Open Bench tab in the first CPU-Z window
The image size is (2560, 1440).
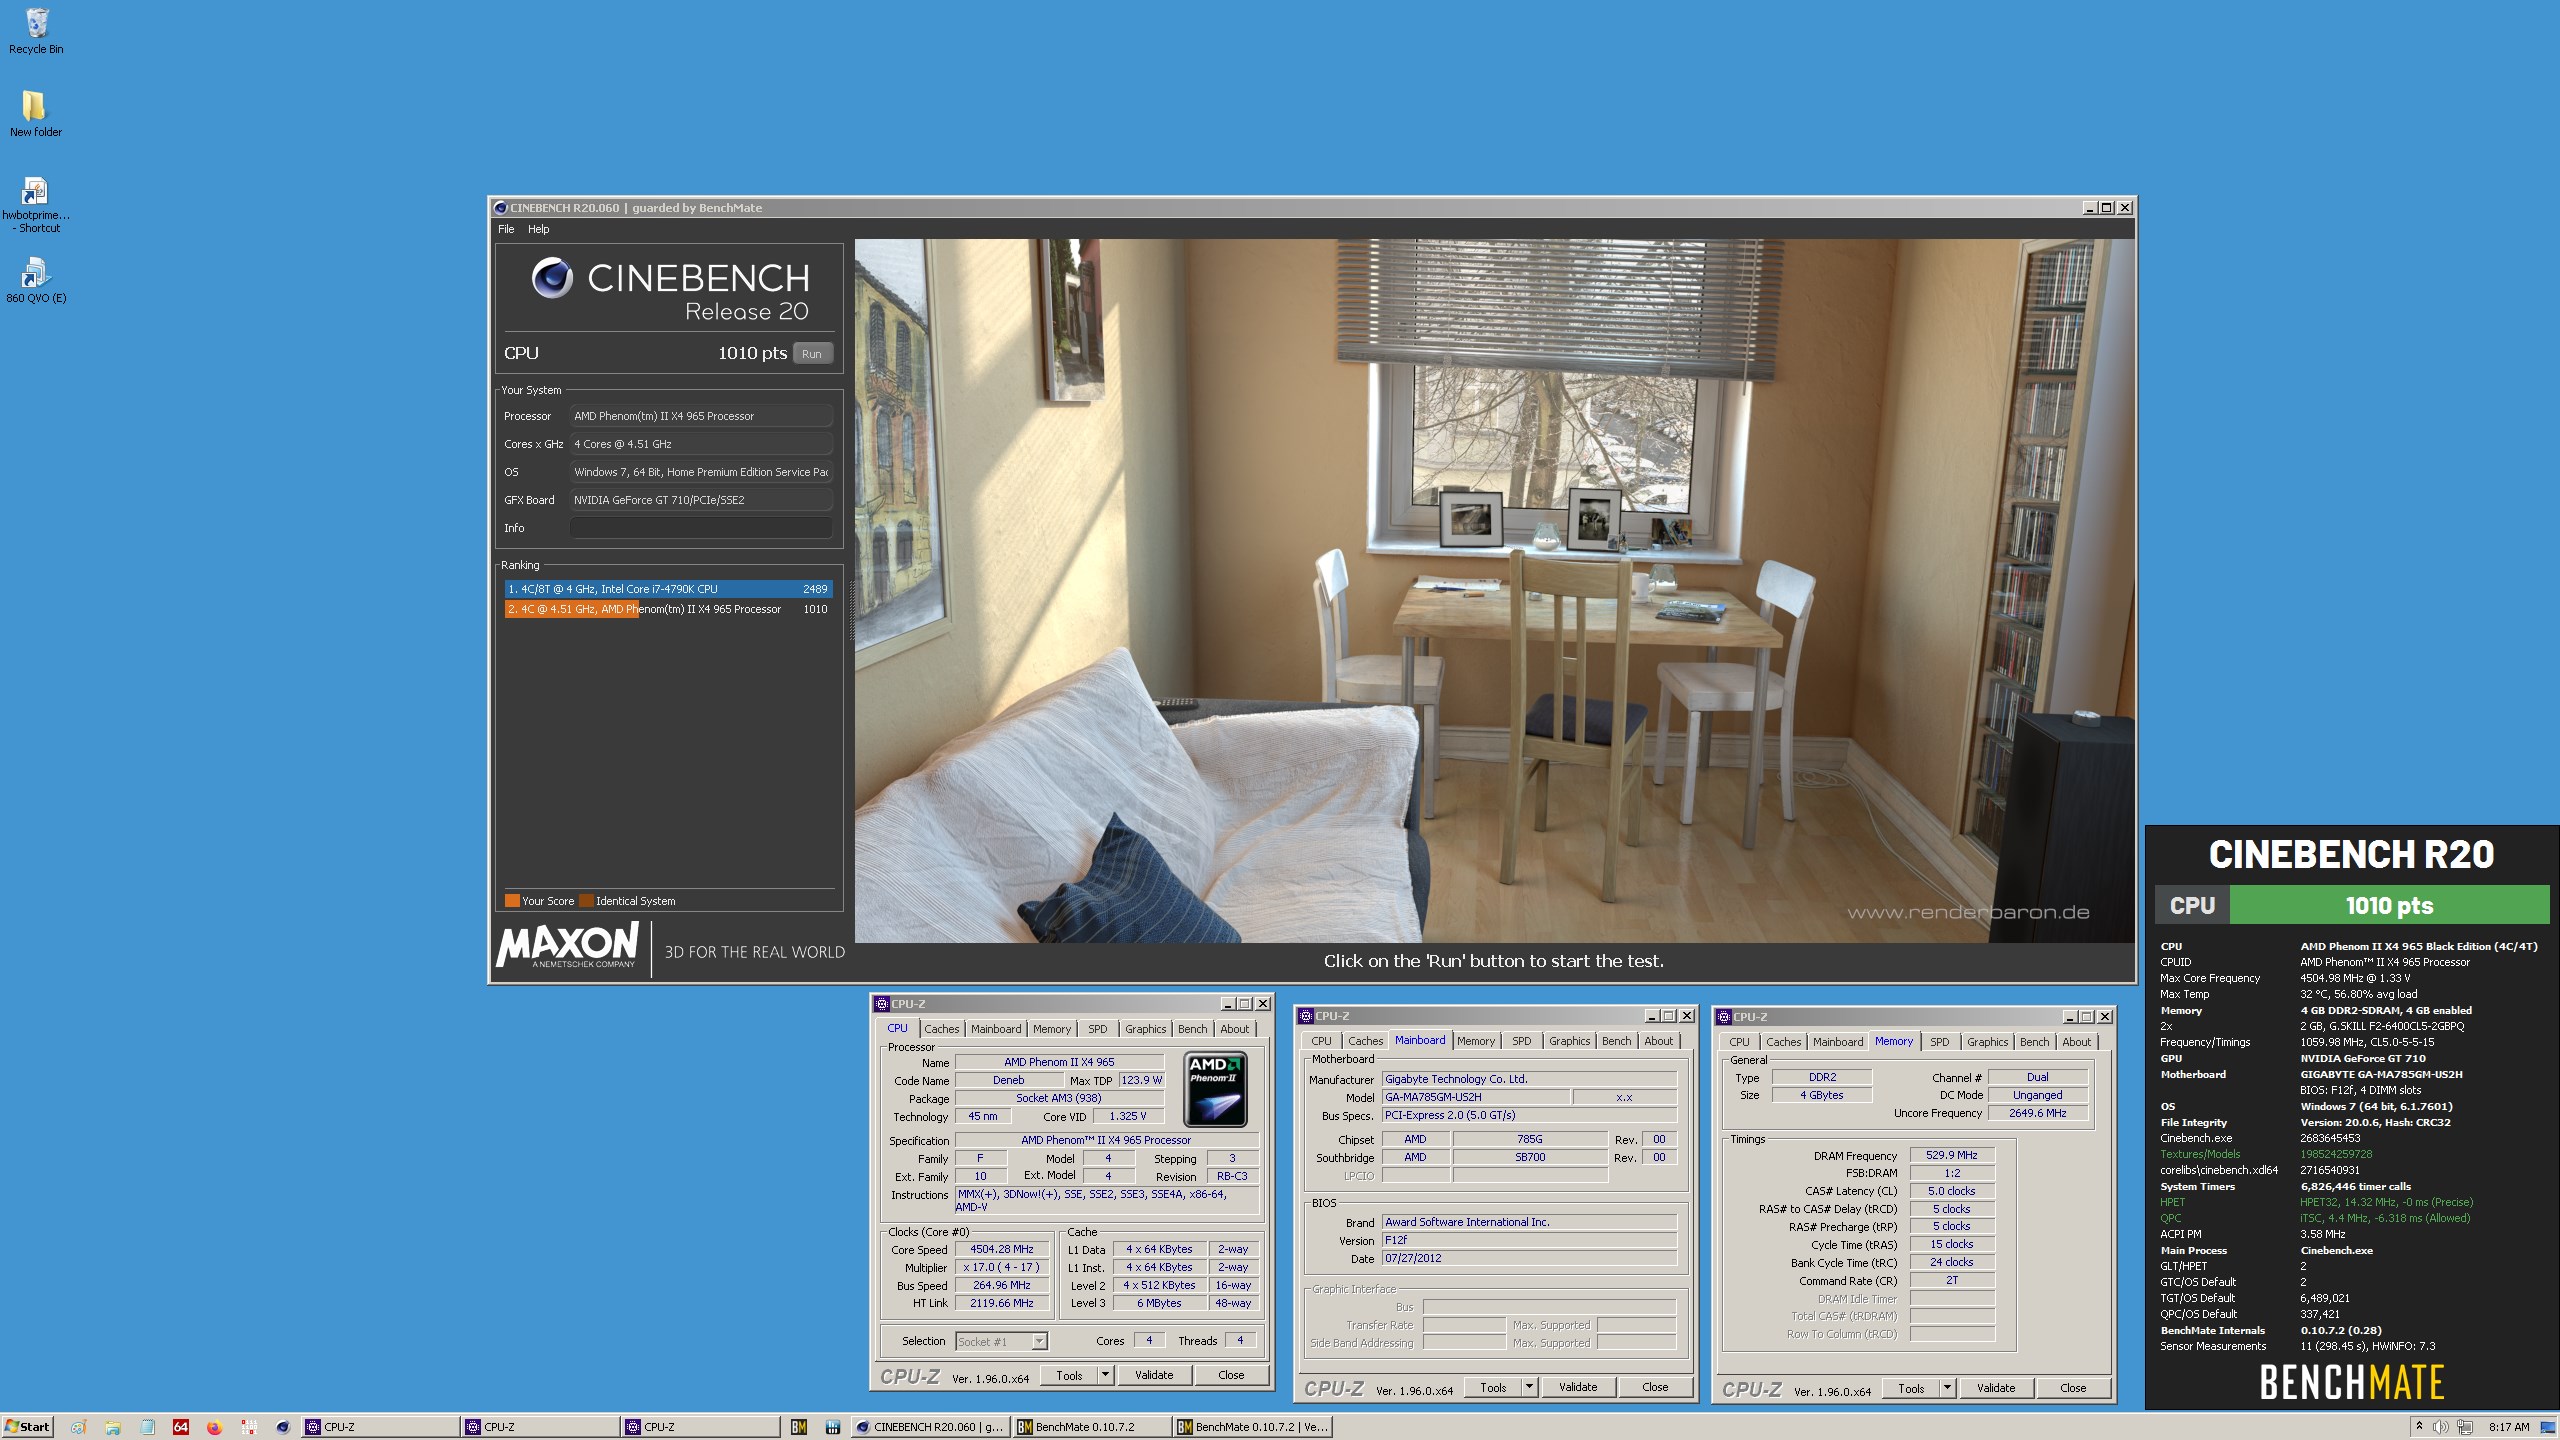[x=1192, y=1029]
